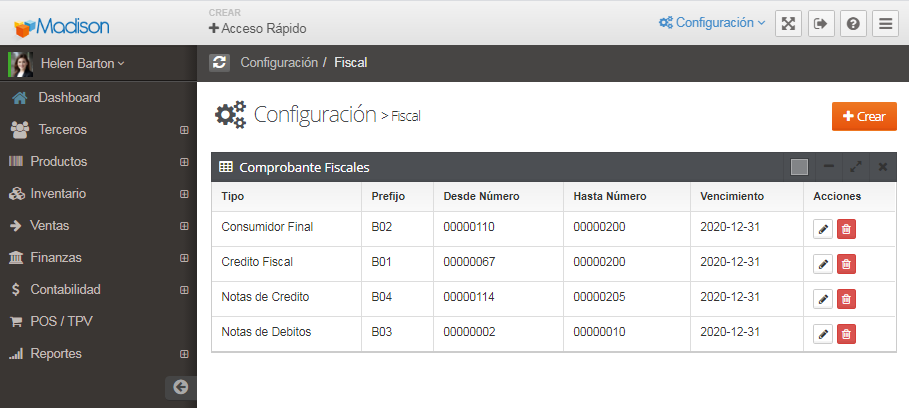This screenshot has width=909, height=408.
Task: Go to Dashboard in sidebar
Action: coord(69,98)
